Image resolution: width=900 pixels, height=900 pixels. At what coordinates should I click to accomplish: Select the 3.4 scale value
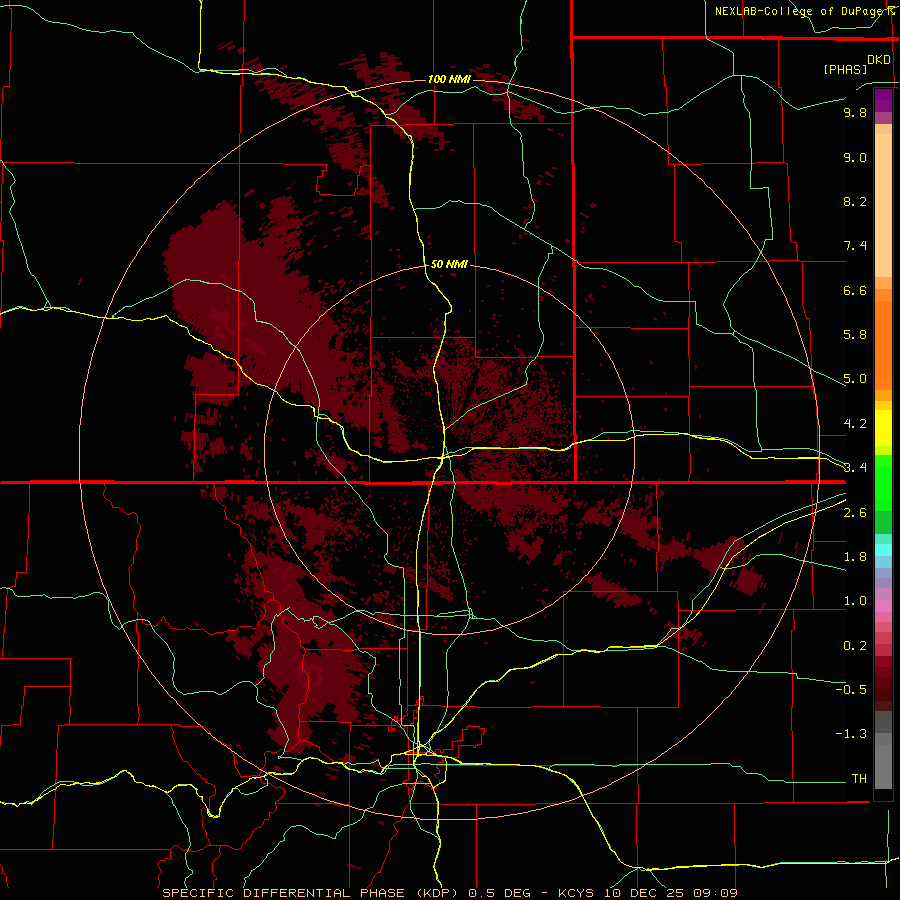(x=855, y=467)
